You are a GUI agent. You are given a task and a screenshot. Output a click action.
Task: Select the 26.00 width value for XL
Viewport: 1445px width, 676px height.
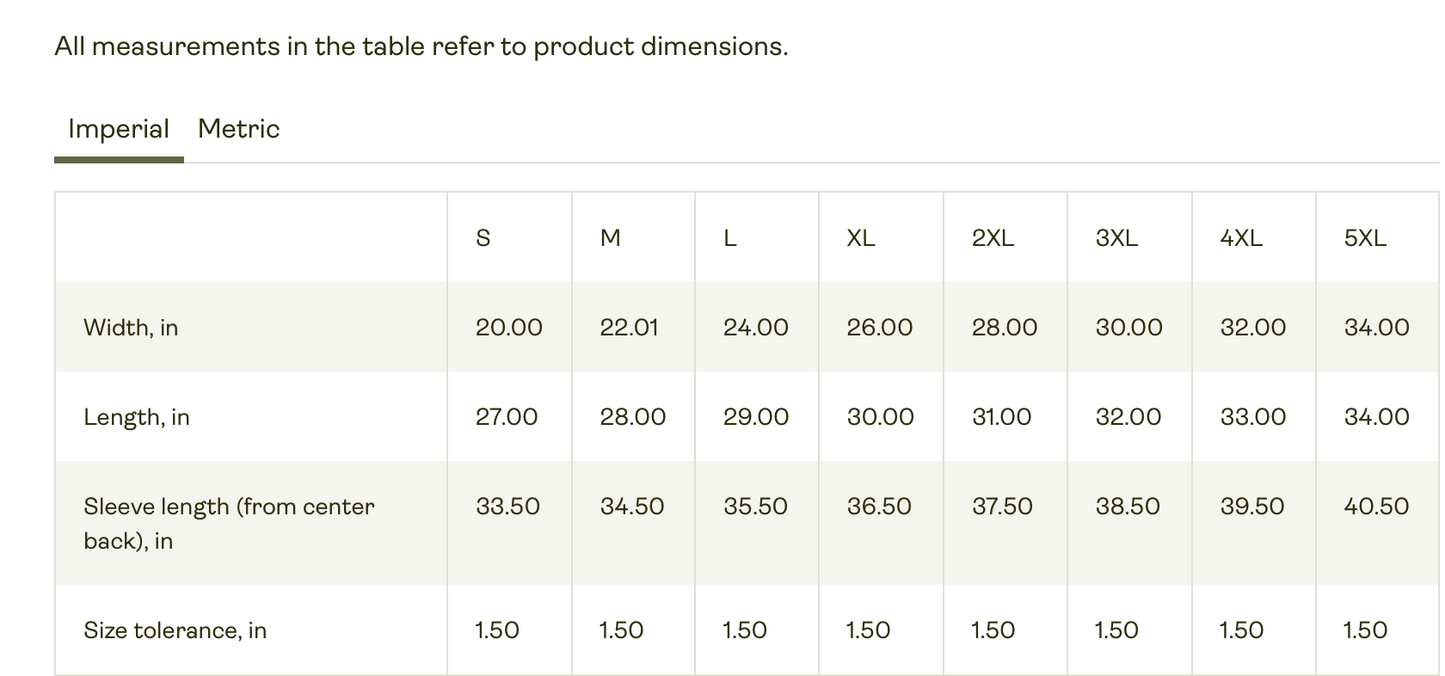tap(880, 328)
